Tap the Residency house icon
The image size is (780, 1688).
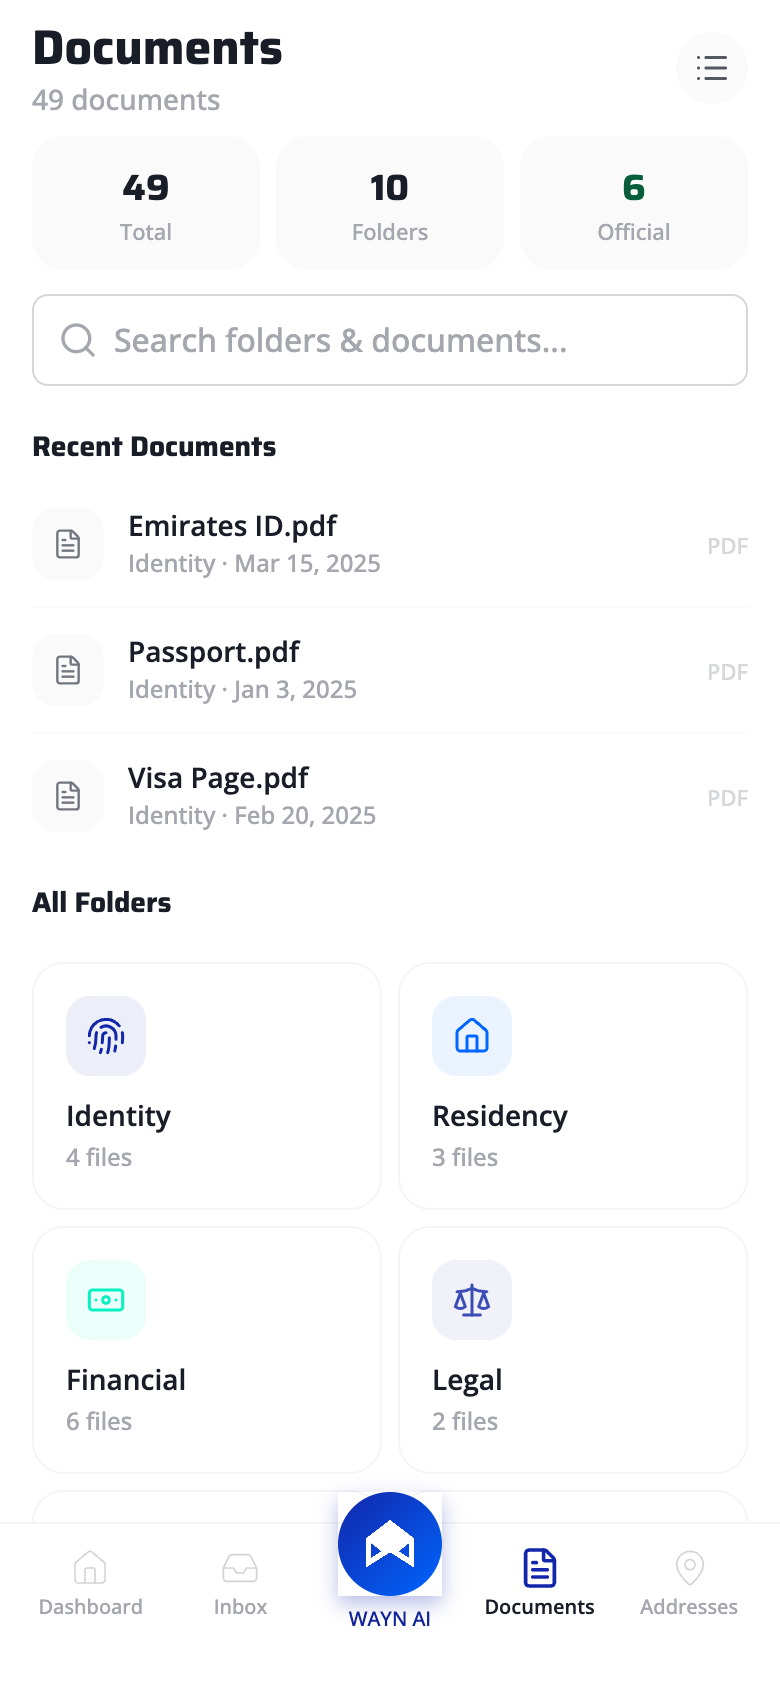tap(472, 1036)
